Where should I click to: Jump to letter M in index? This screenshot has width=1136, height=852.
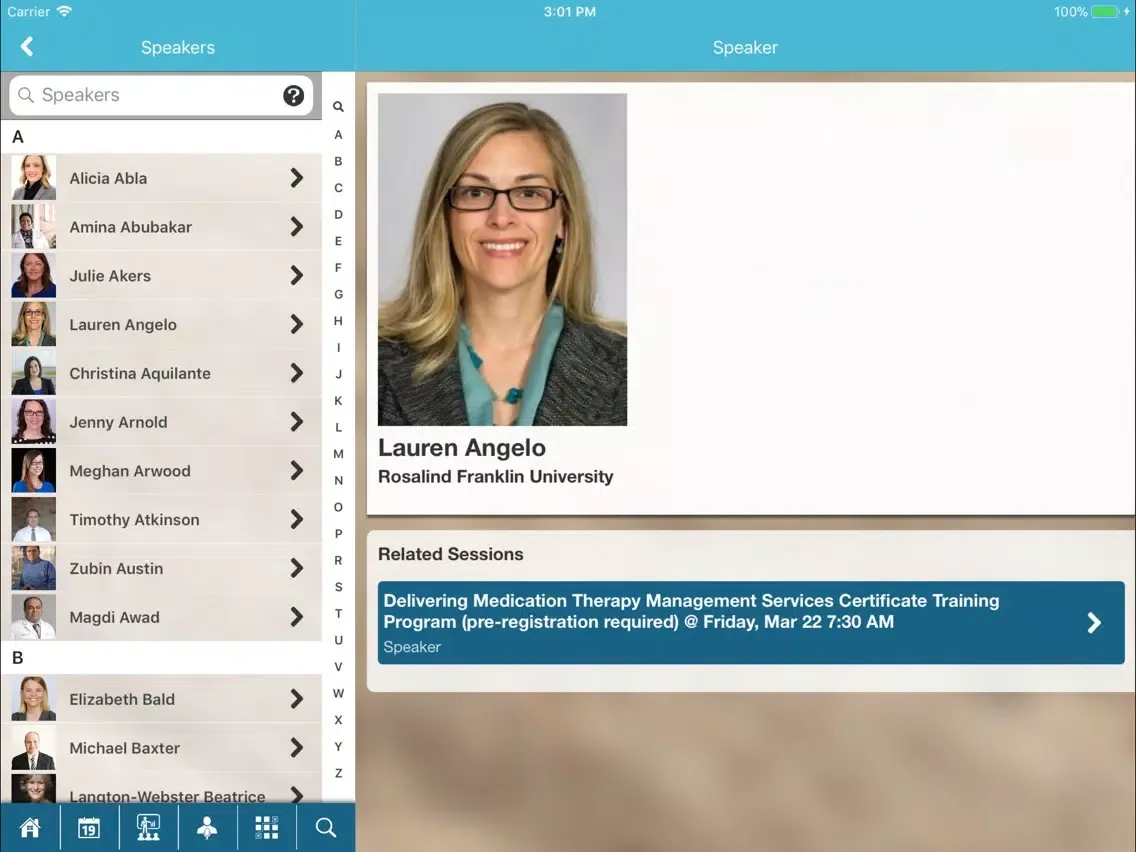coord(338,454)
